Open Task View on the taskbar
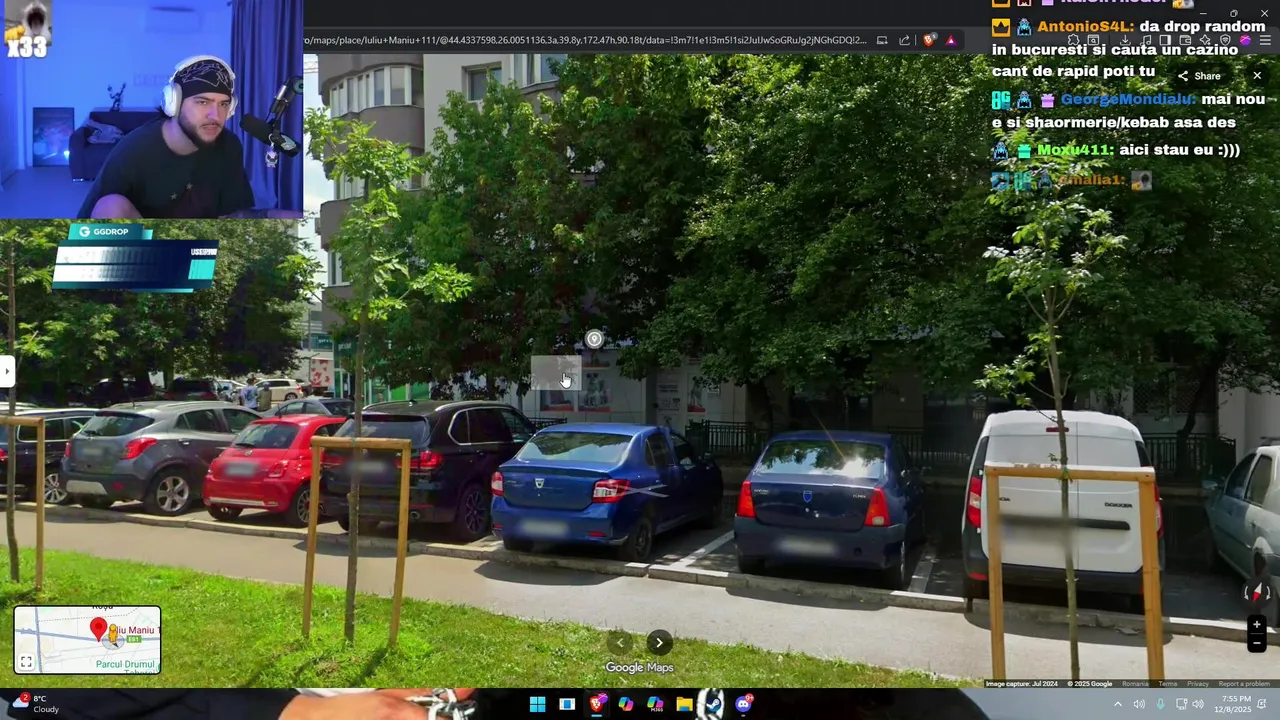The image size is (1280, 720). coord(567,704)
